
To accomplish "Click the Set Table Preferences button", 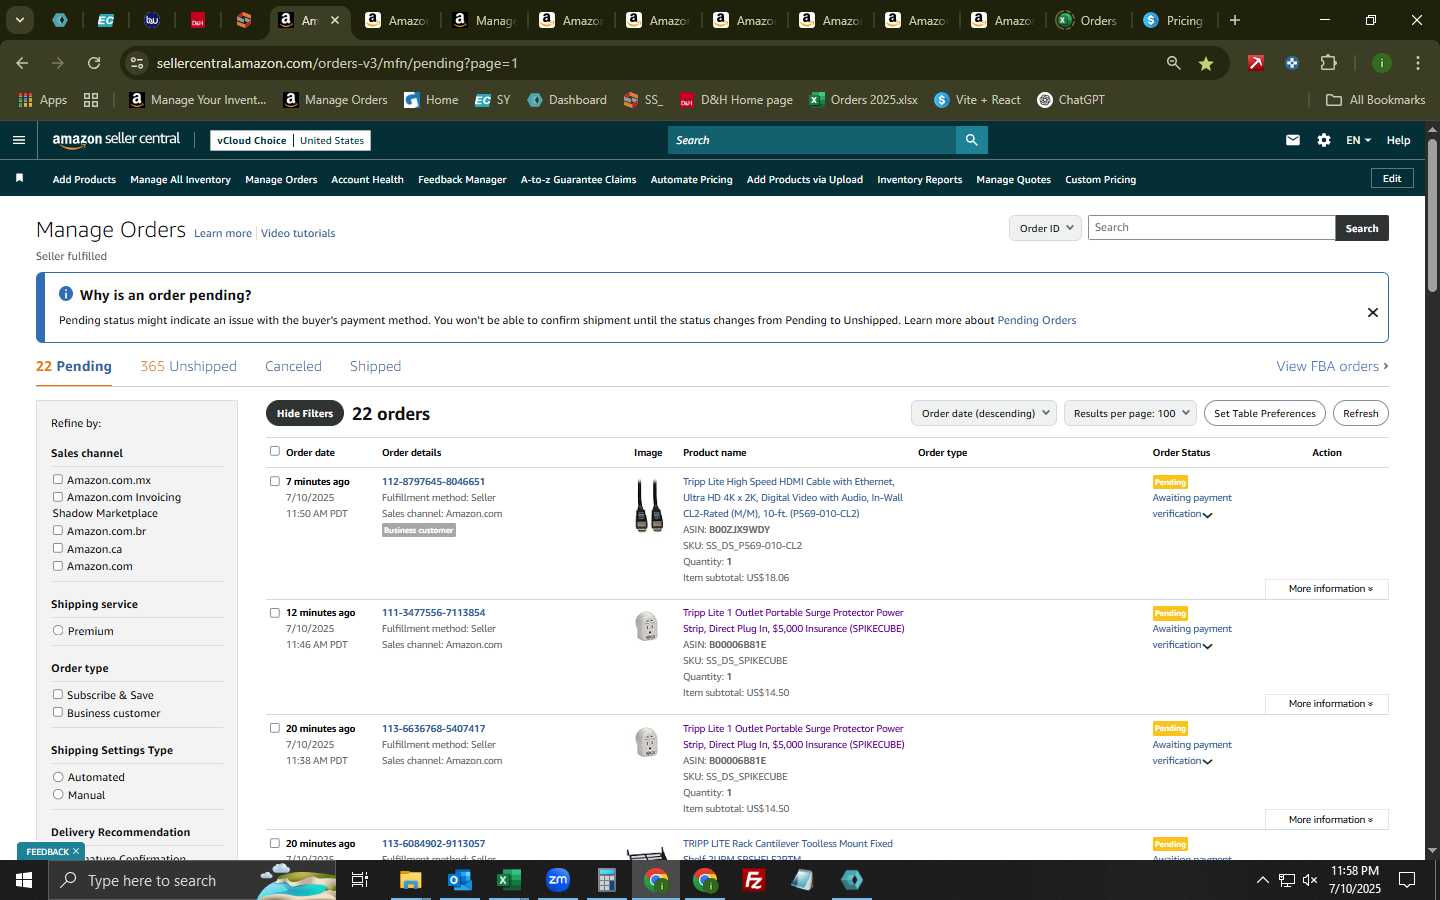I will click(x=1264, y=413).
